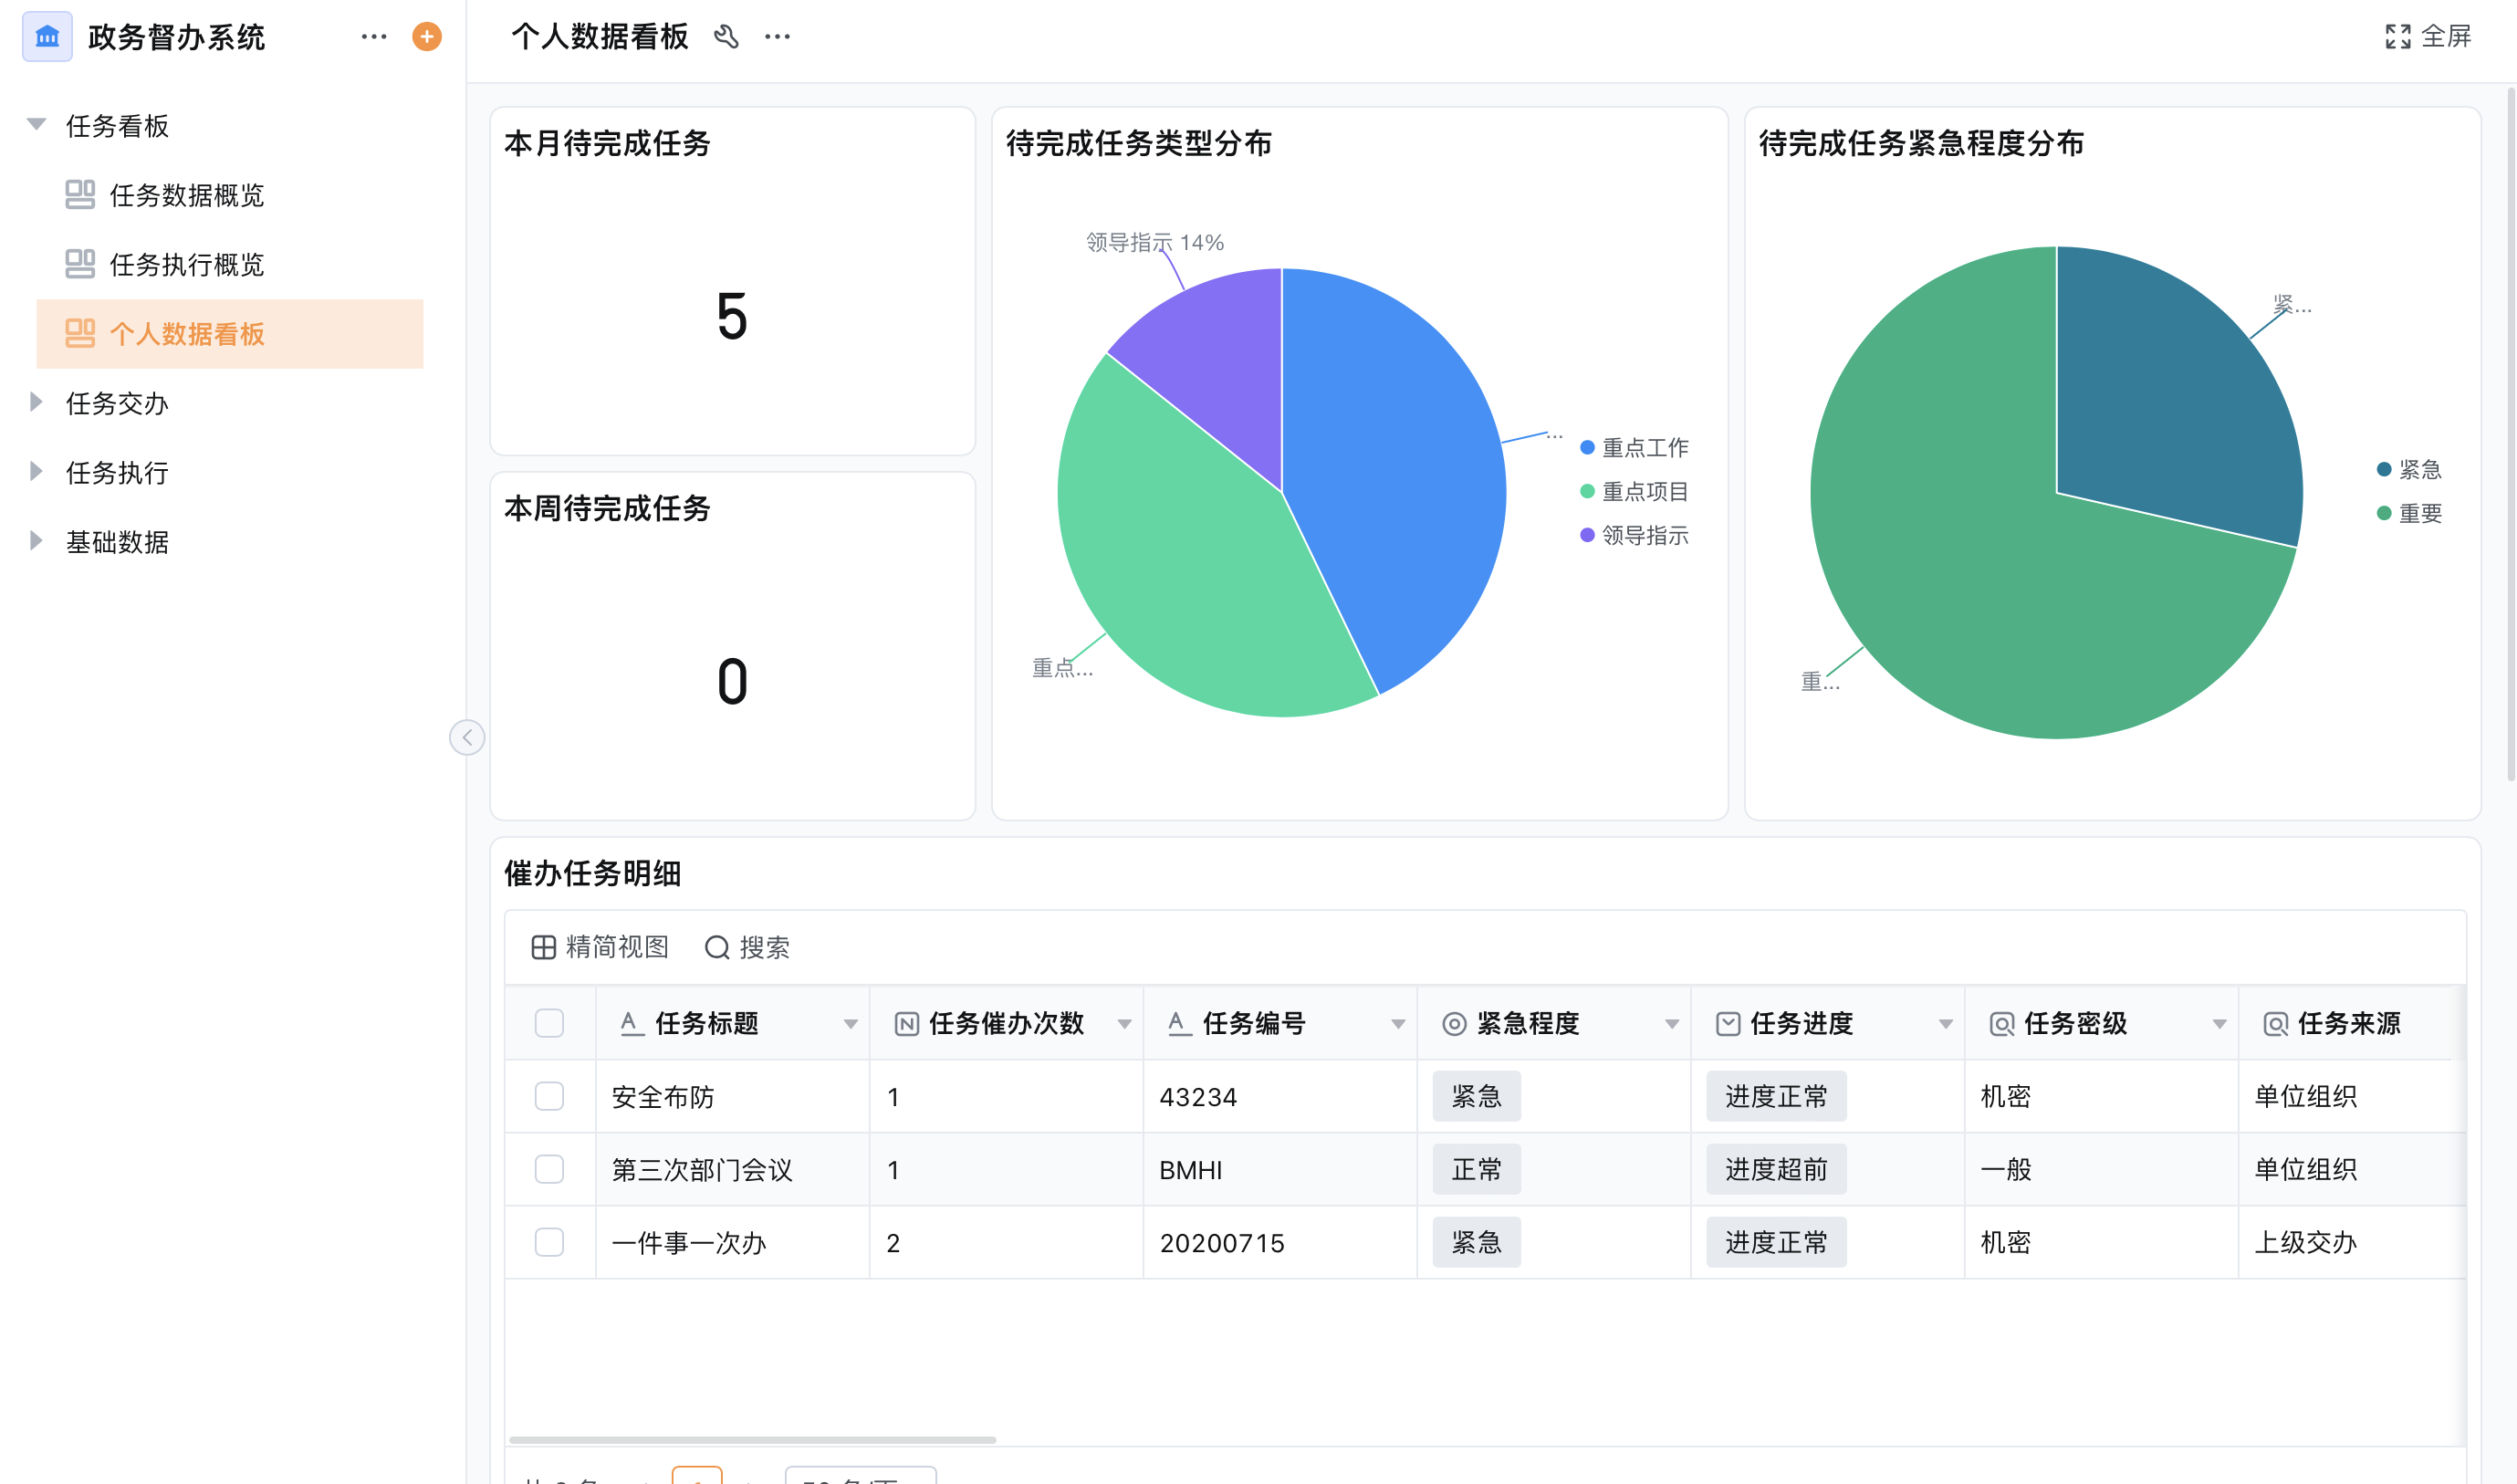Click the search magnifier icon
The width and height of the screenshot is (2517, 1484).
click(x=717, y=947)
